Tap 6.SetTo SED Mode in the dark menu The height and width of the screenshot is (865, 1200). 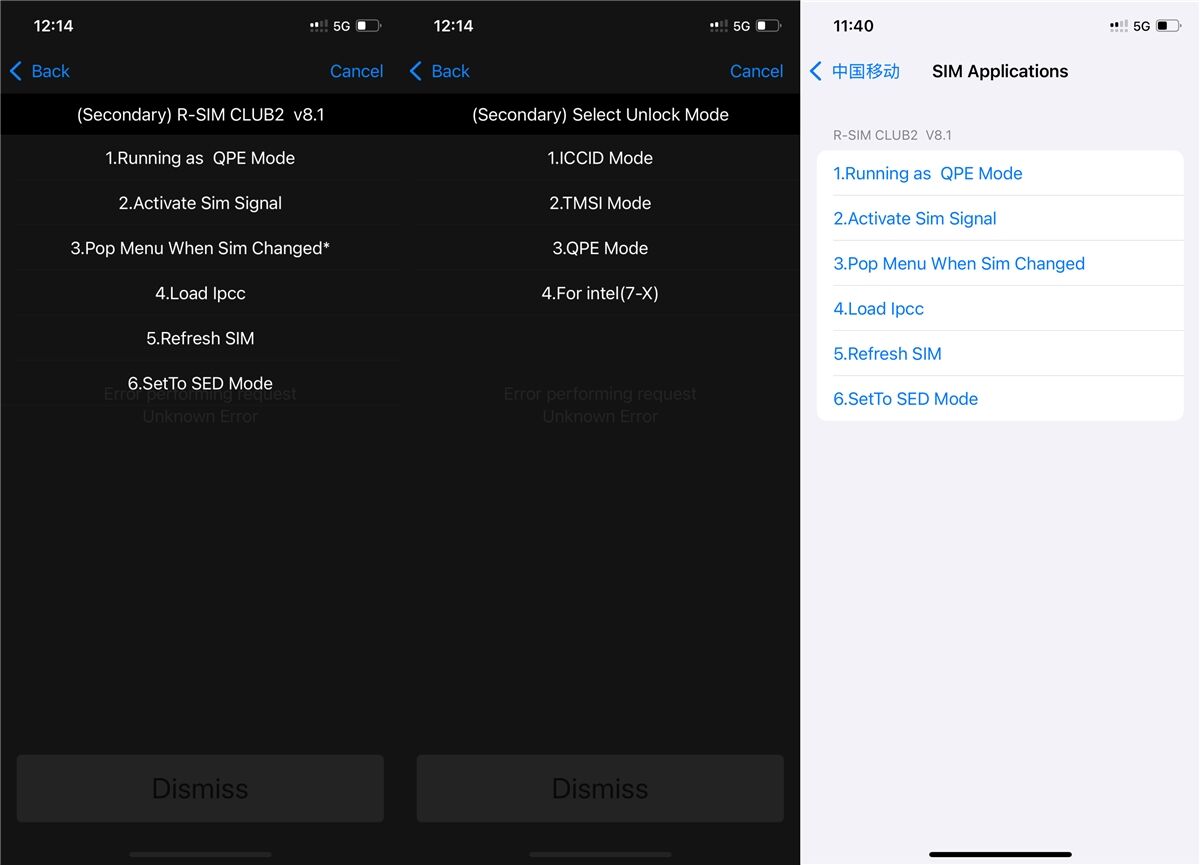(200, 383)
